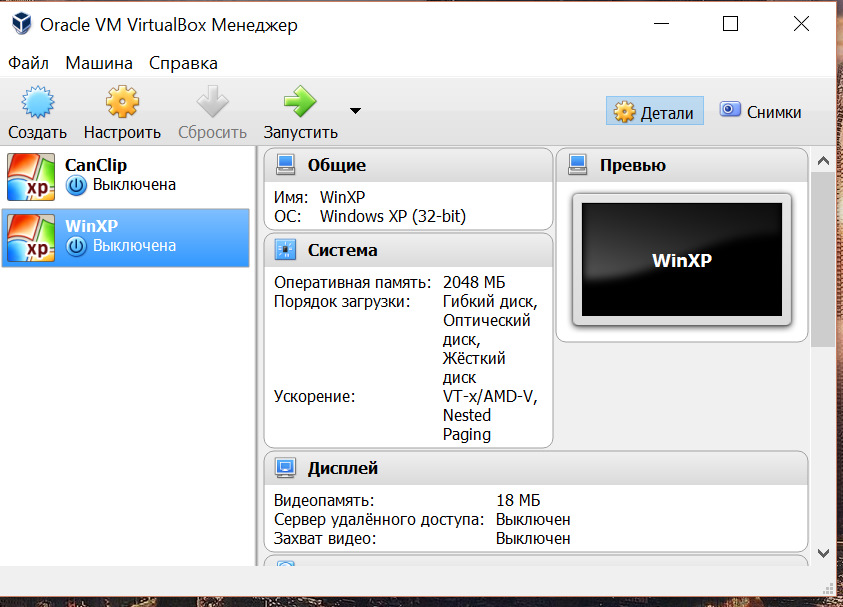
Task: Click the WinXP preview thumbnail
Action: (x=682, y=260)
